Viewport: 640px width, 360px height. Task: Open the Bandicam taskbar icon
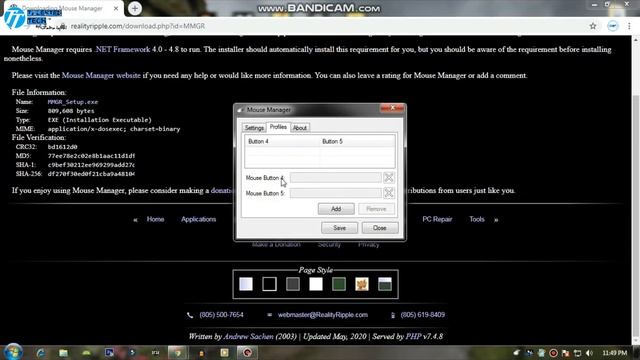(247, 353)
